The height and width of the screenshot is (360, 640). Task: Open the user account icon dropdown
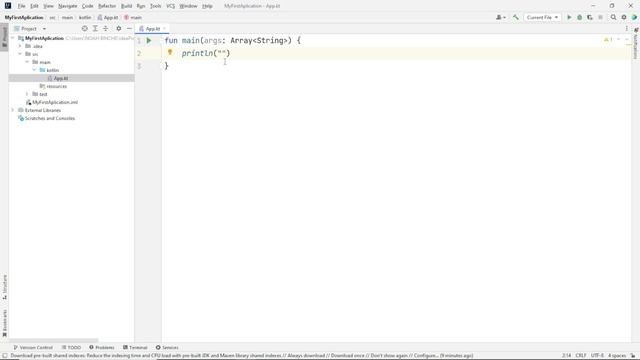click(x=501, y=18)
